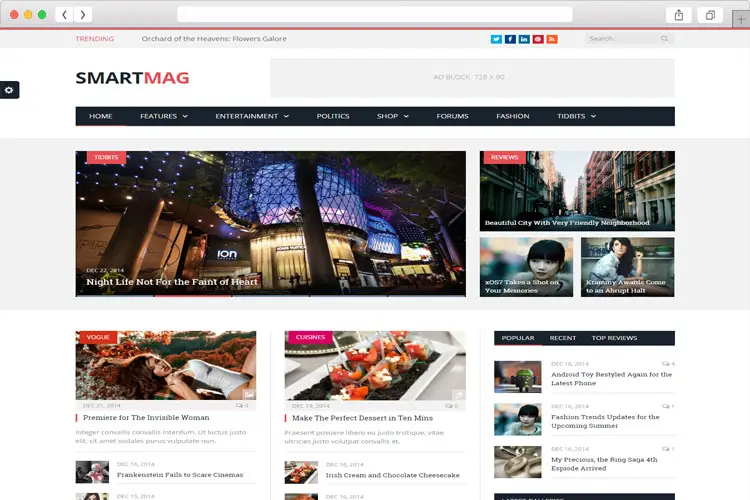Switch to the Recent tab
The width and height of the screenshot is (750, 500).
562,338
